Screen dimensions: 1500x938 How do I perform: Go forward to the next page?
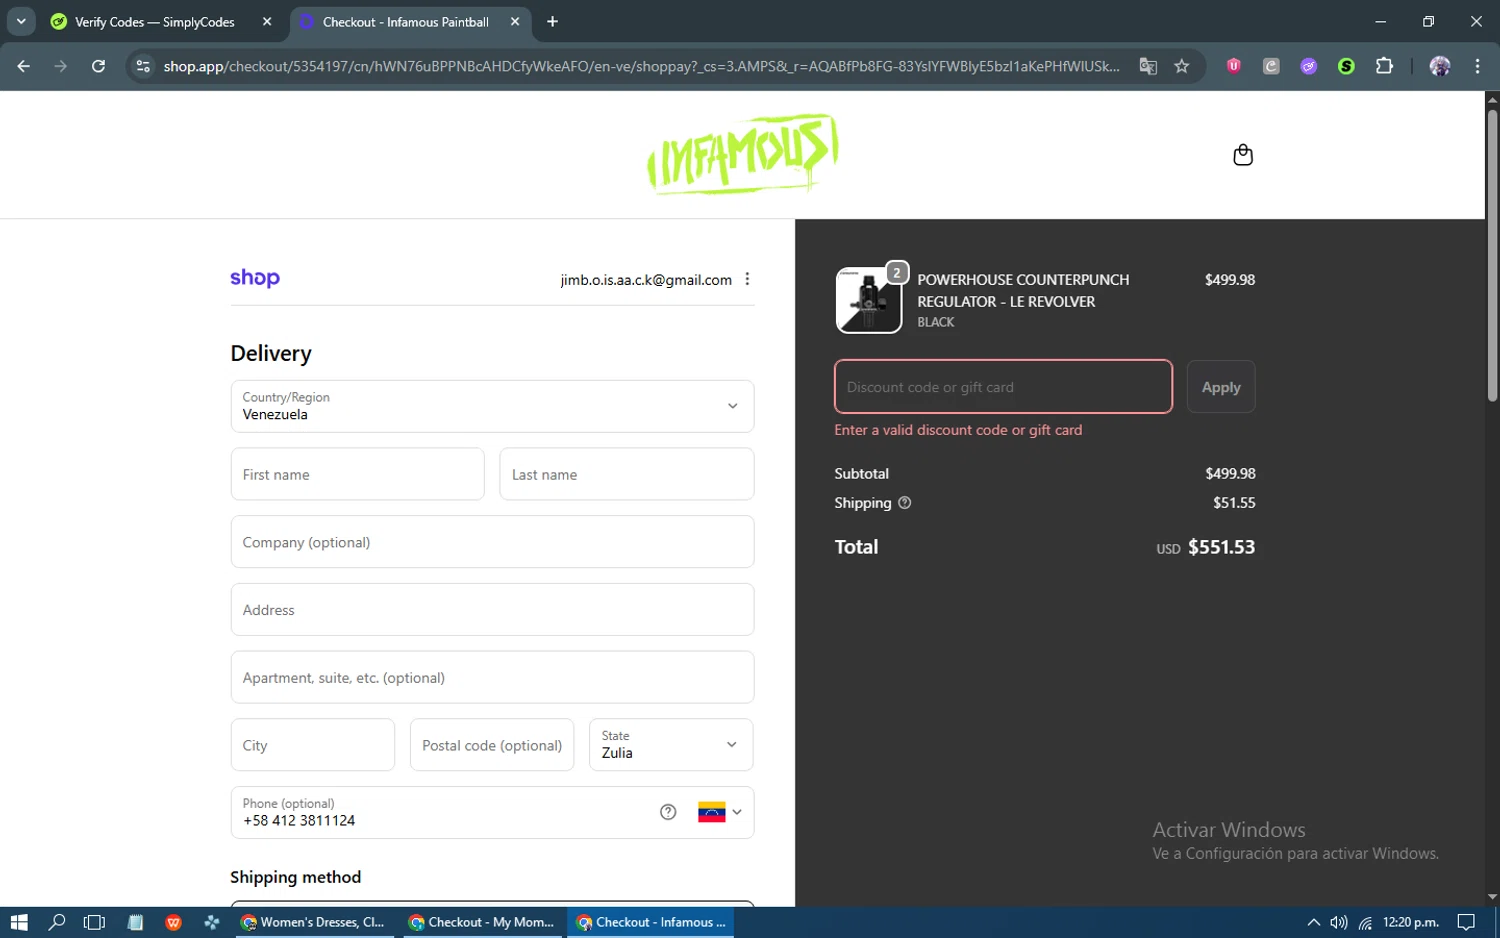tap(61, 66)
